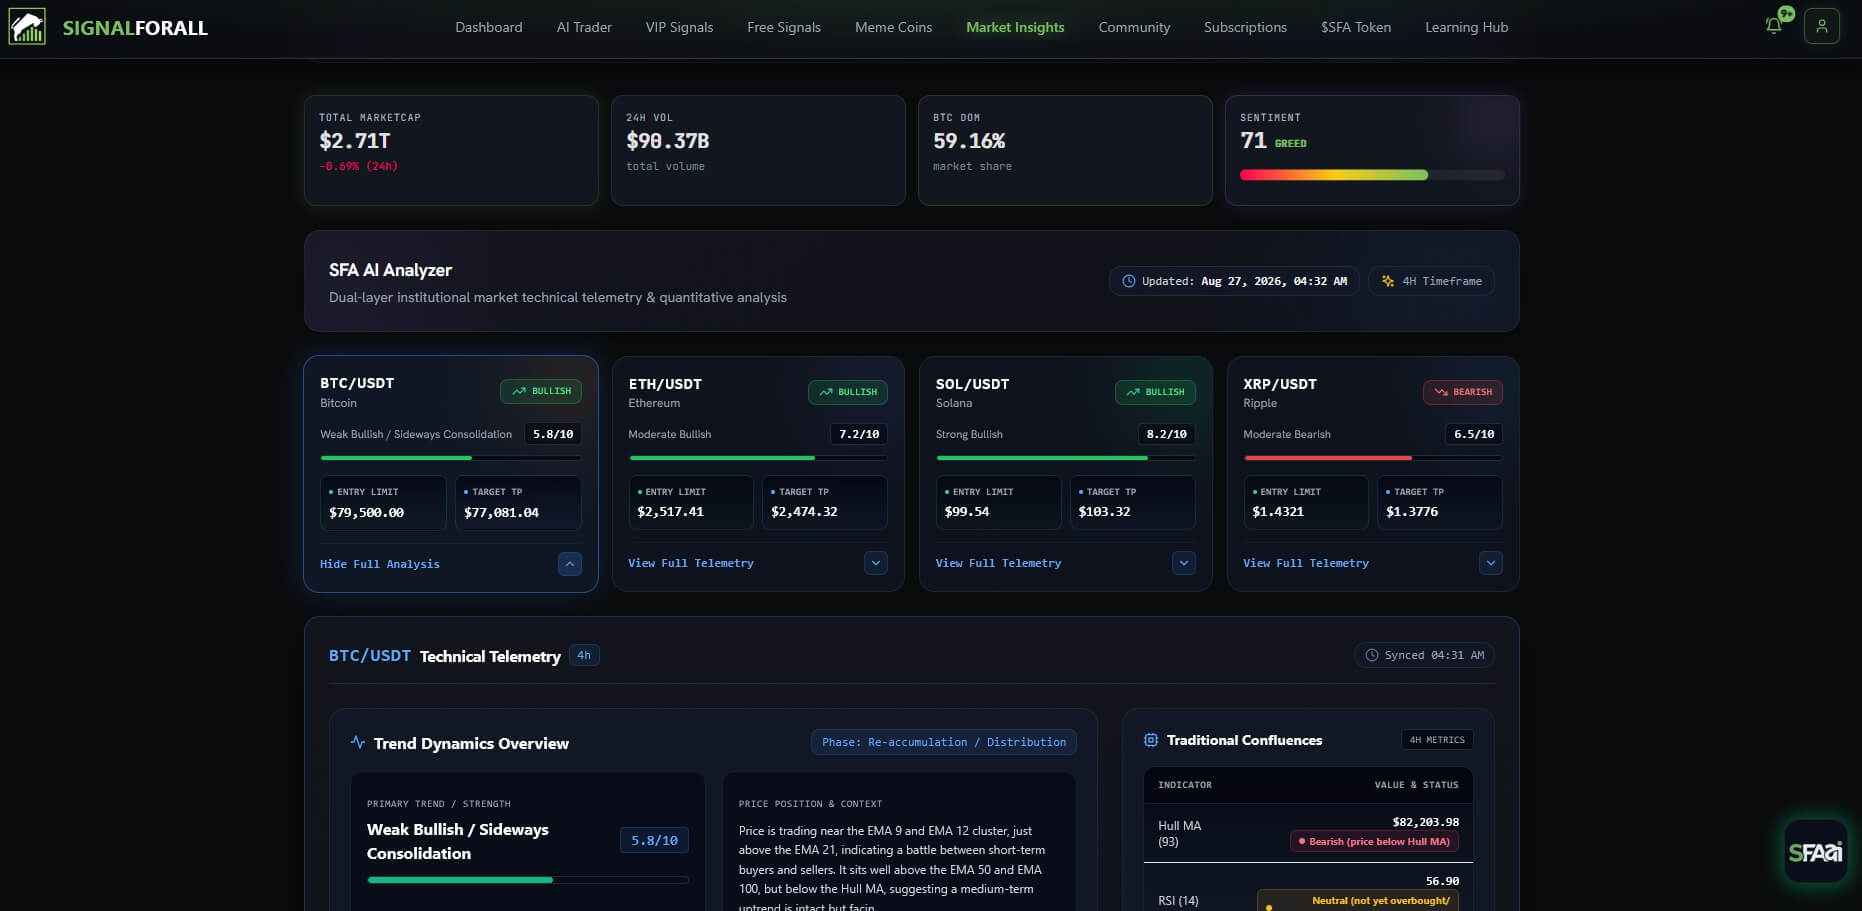Click the ETH/USDT BULLISH badge

(x=848, y=392)
